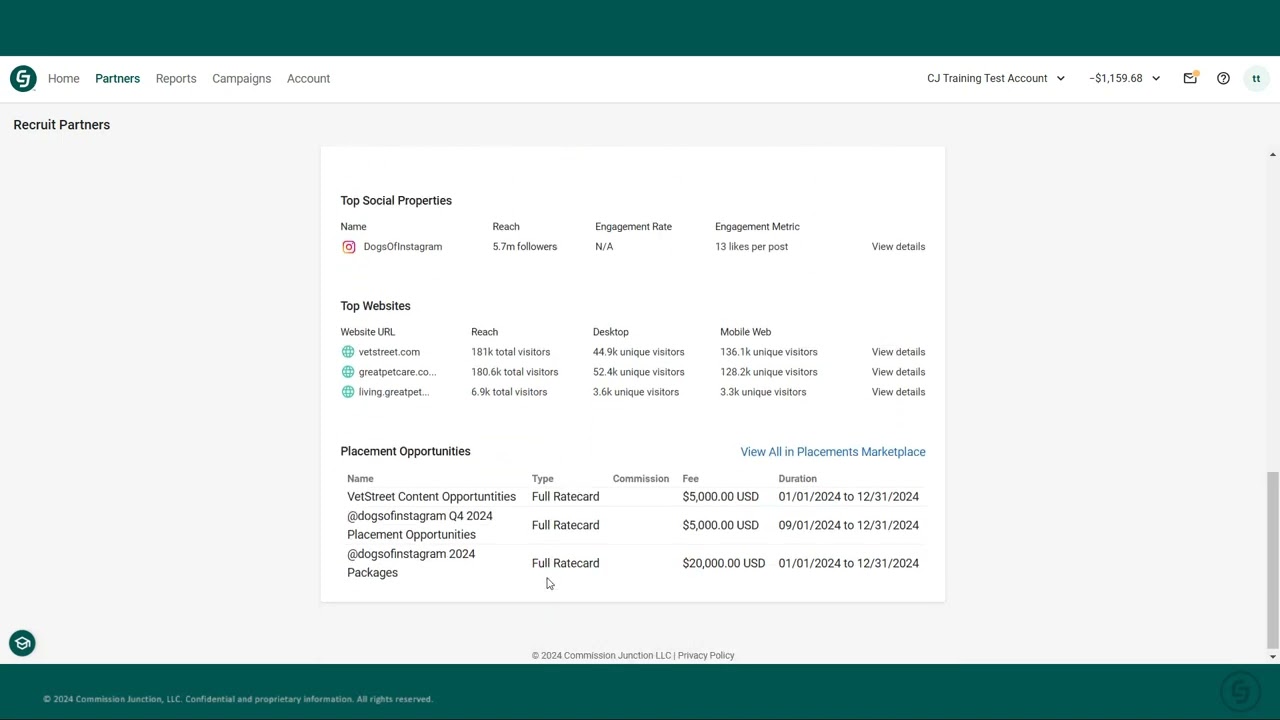The width and height of the screenshot is (1280, 720).
Task: Click the 5.7m followers reach value
Action: tap(525, 247)
